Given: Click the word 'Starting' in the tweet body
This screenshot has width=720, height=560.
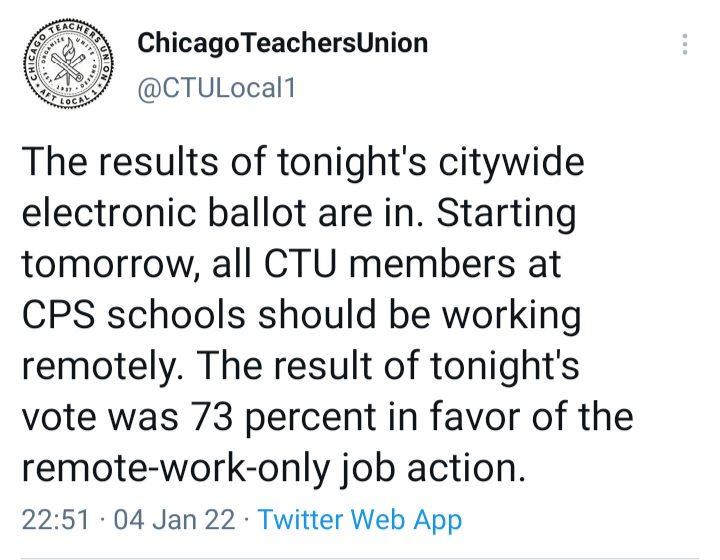Looking at the screenshot, I should [506, 213].
